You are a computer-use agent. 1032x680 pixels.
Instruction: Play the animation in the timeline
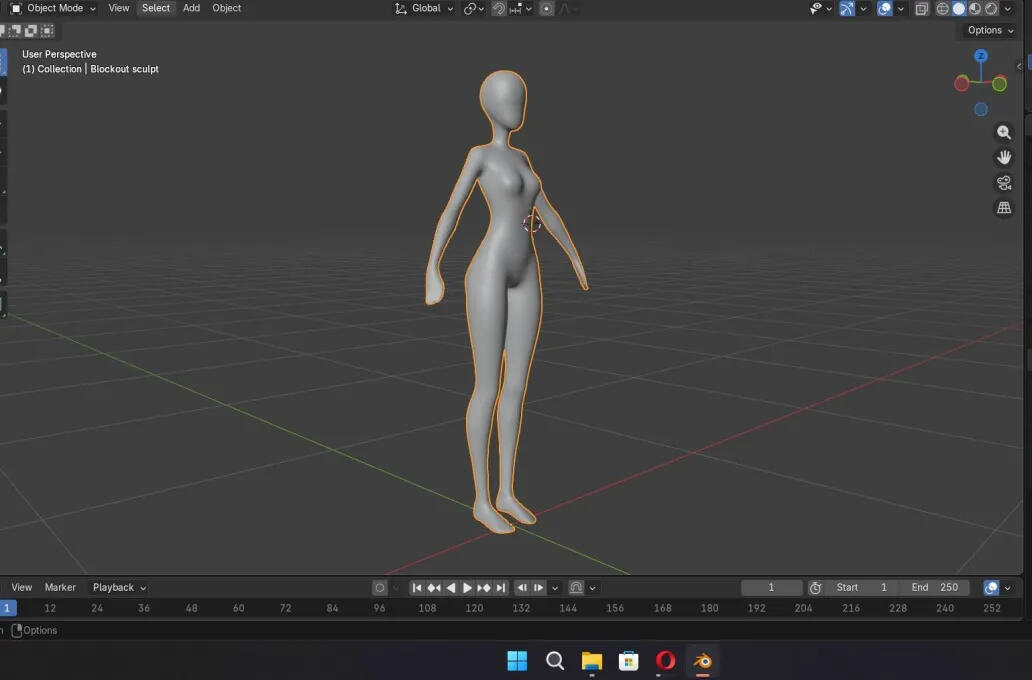(467, 587)
